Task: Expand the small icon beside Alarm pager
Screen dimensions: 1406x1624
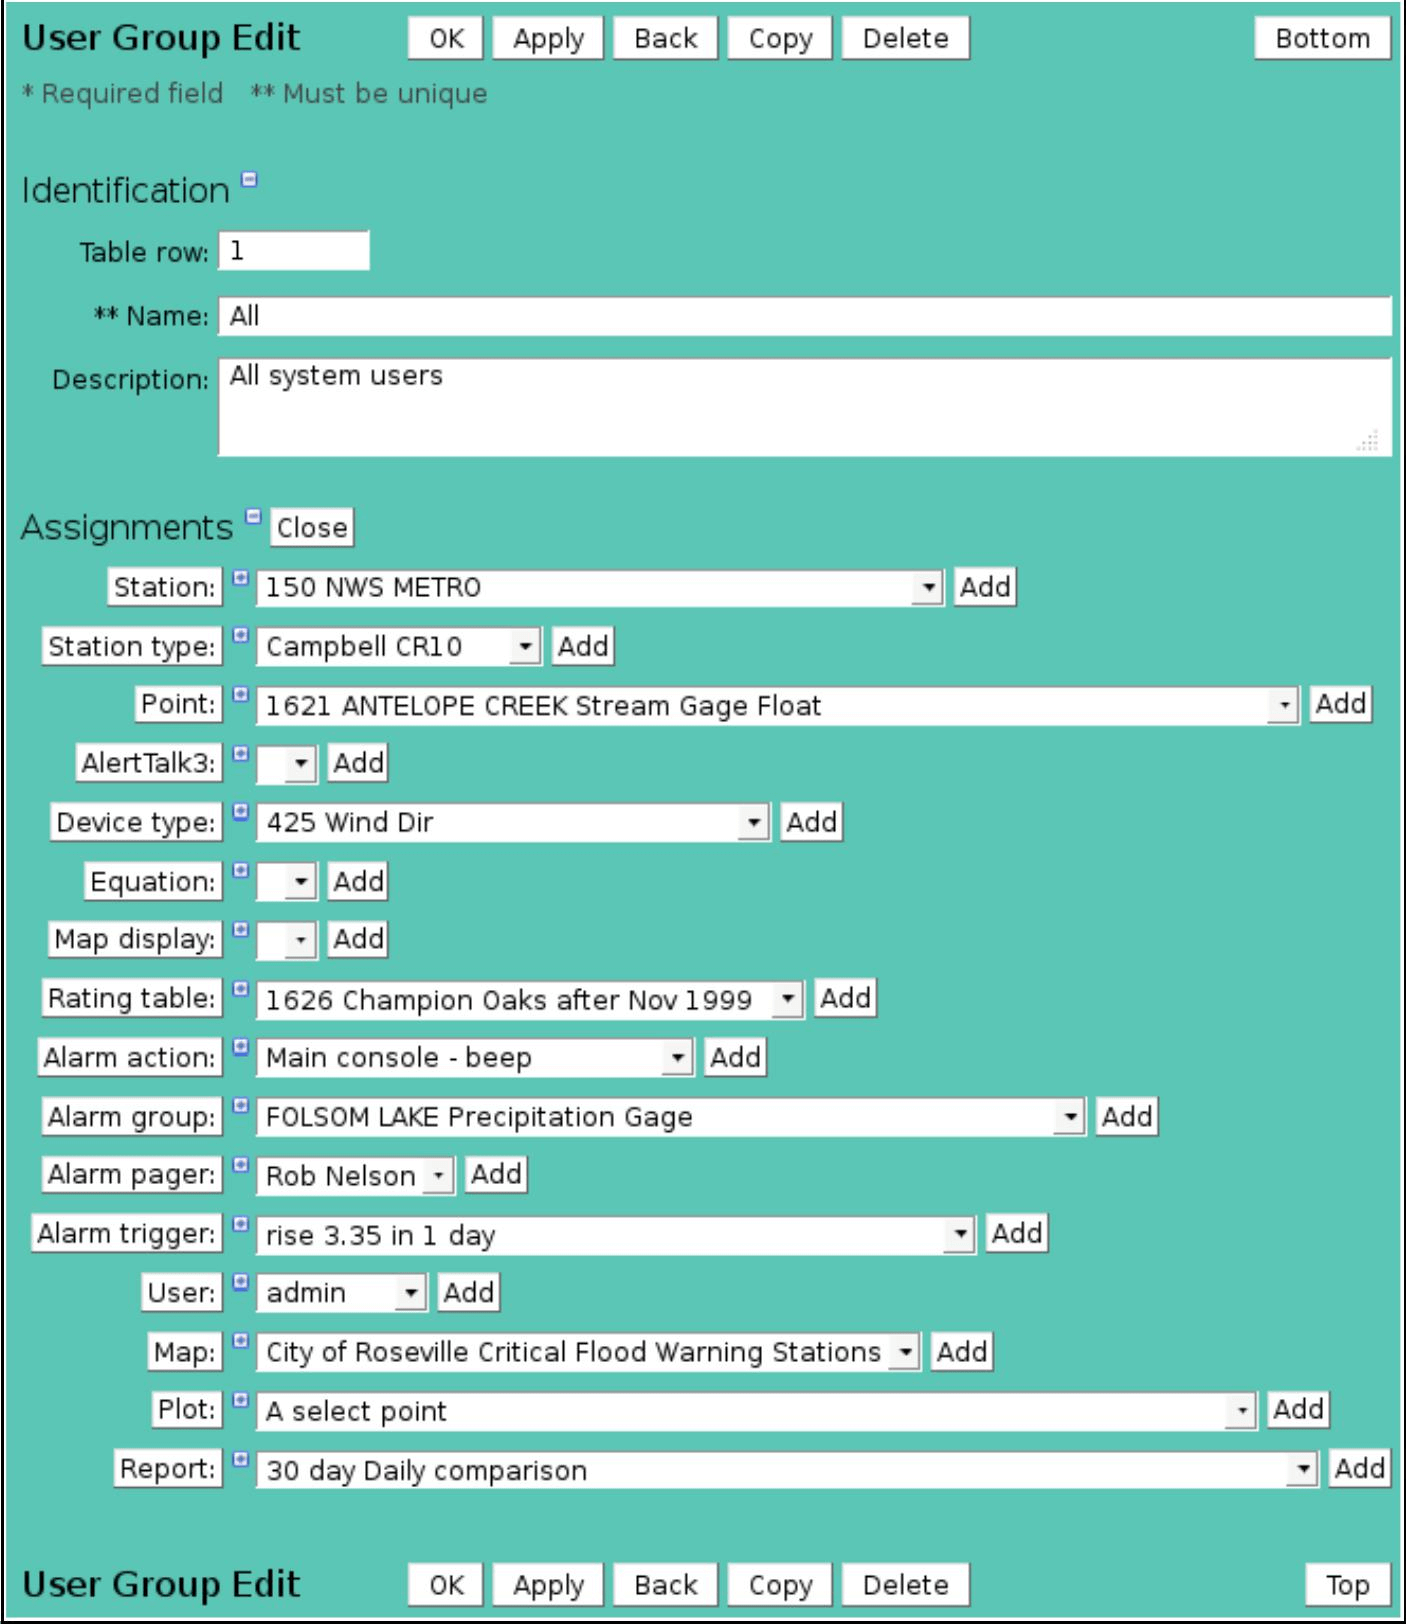Action: [240, 1164]
